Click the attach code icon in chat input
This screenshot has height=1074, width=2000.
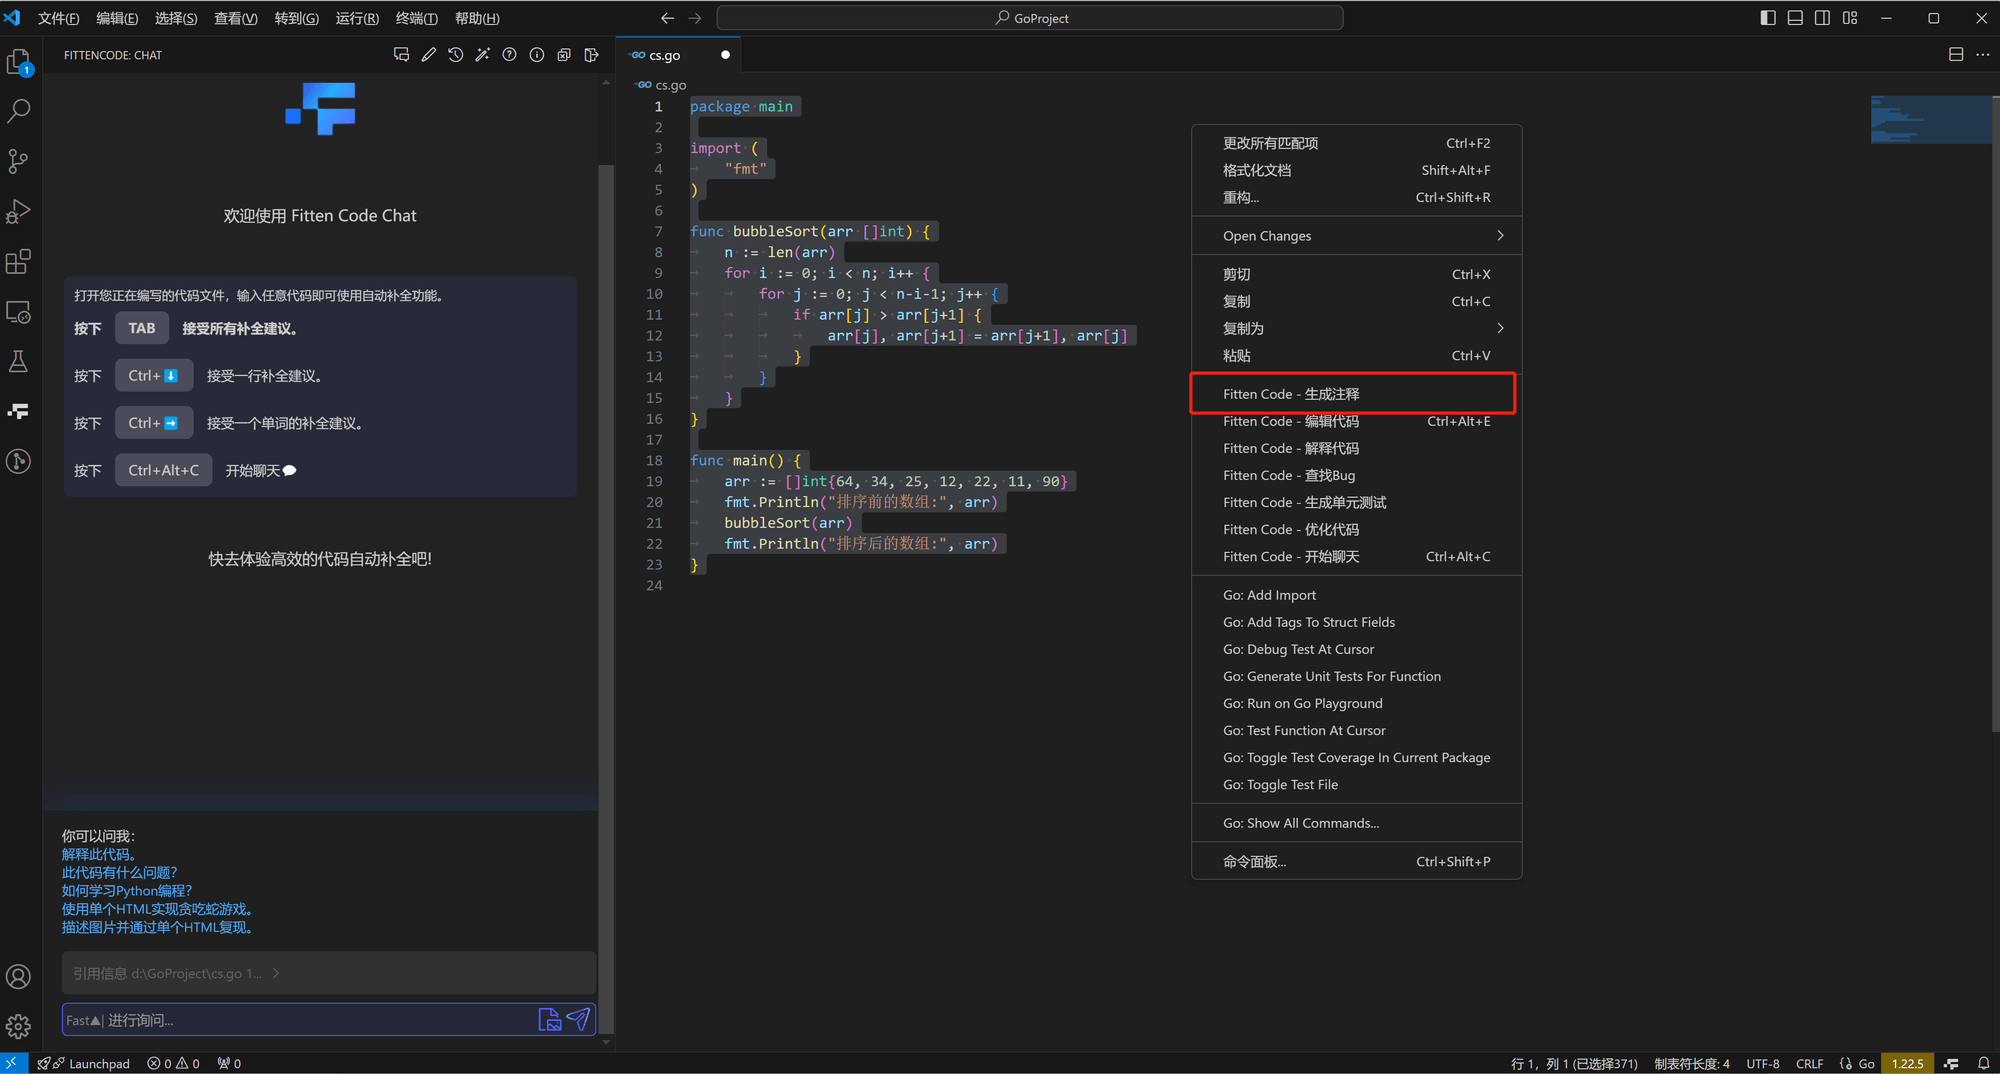point(550,1019)
